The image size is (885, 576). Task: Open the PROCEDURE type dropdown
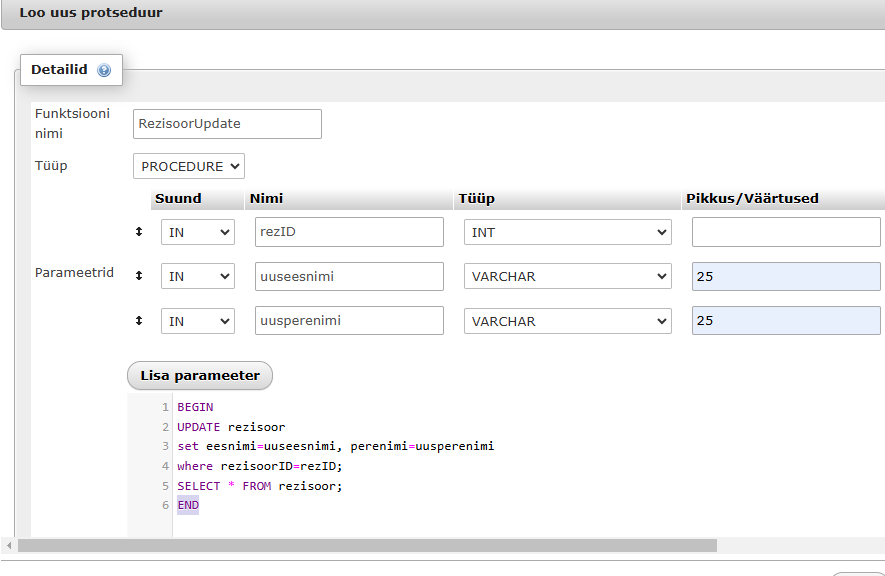coord(189,166)
